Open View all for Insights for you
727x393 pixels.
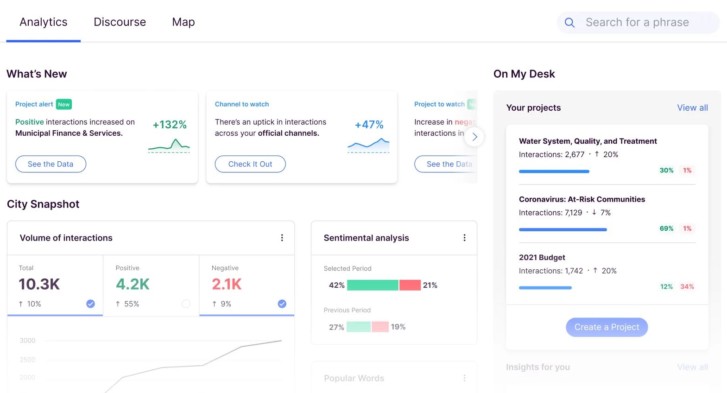(x=692, y=367)
